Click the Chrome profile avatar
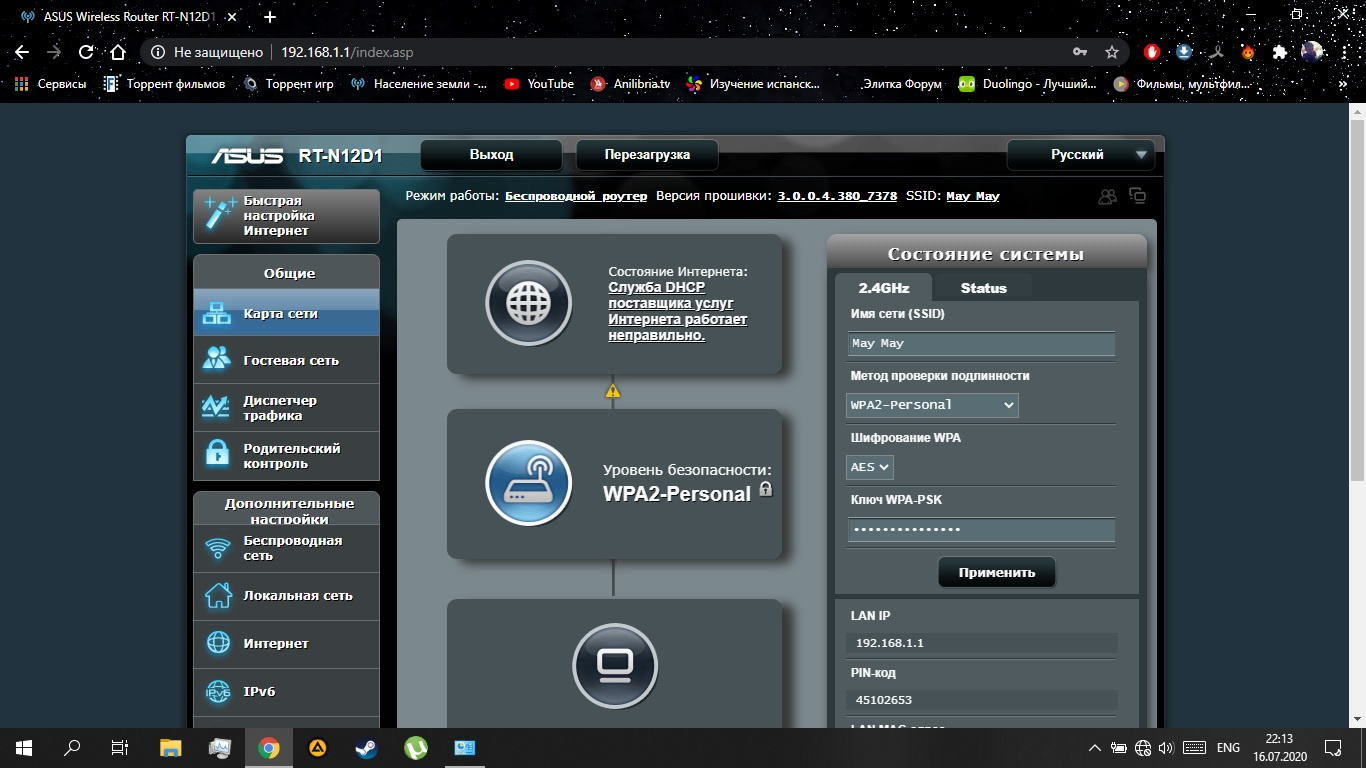This screenshot has width=1366, height=768. pos(1312,52)
